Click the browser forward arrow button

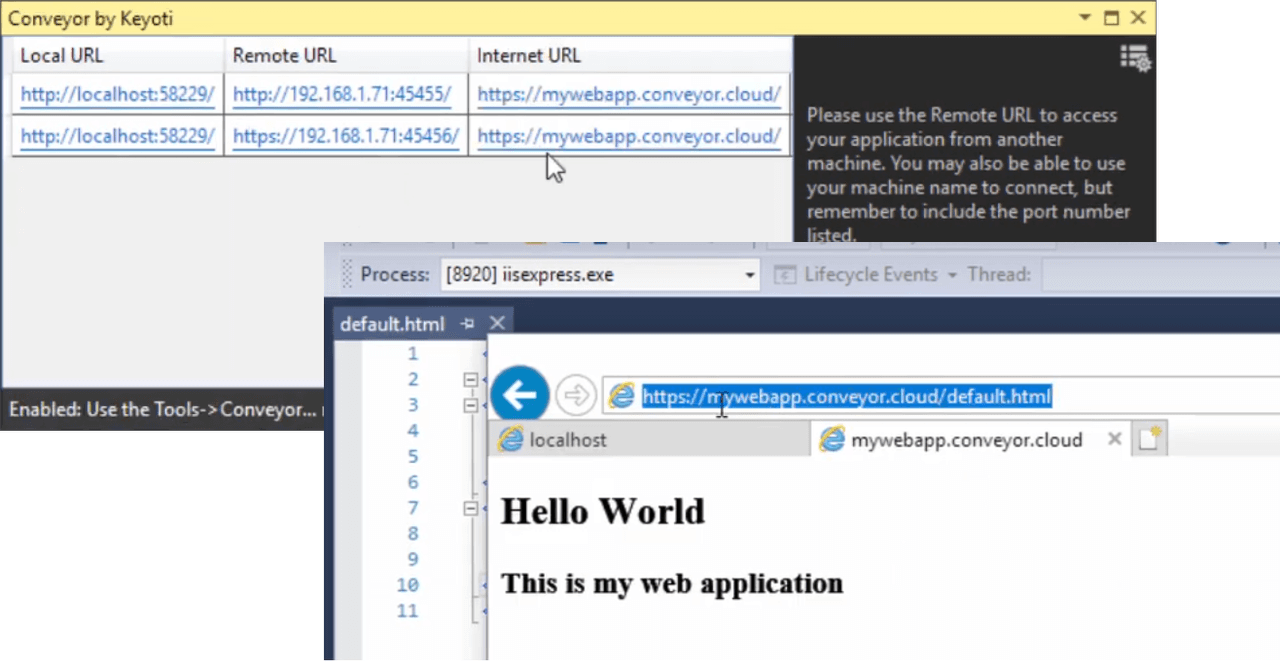(x=575, y=396)
